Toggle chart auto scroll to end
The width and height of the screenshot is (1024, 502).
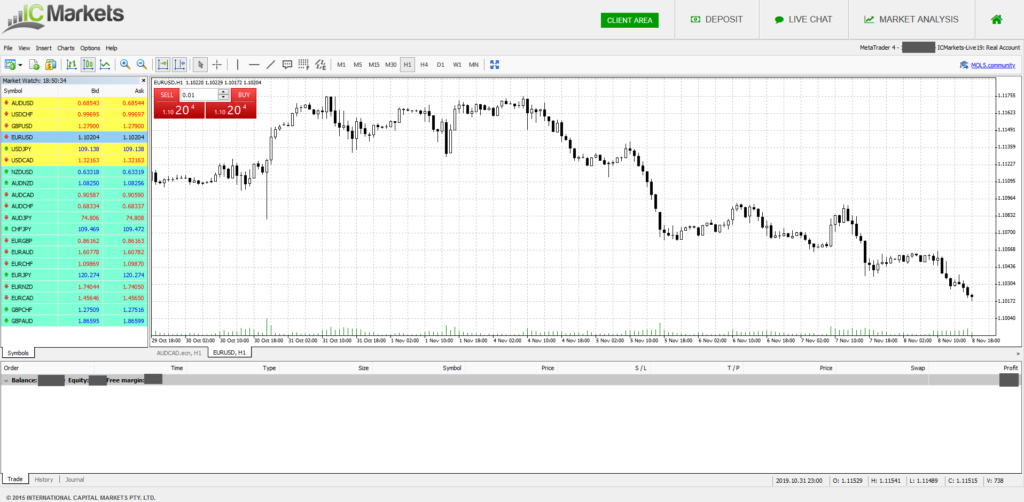coord(163,65)
